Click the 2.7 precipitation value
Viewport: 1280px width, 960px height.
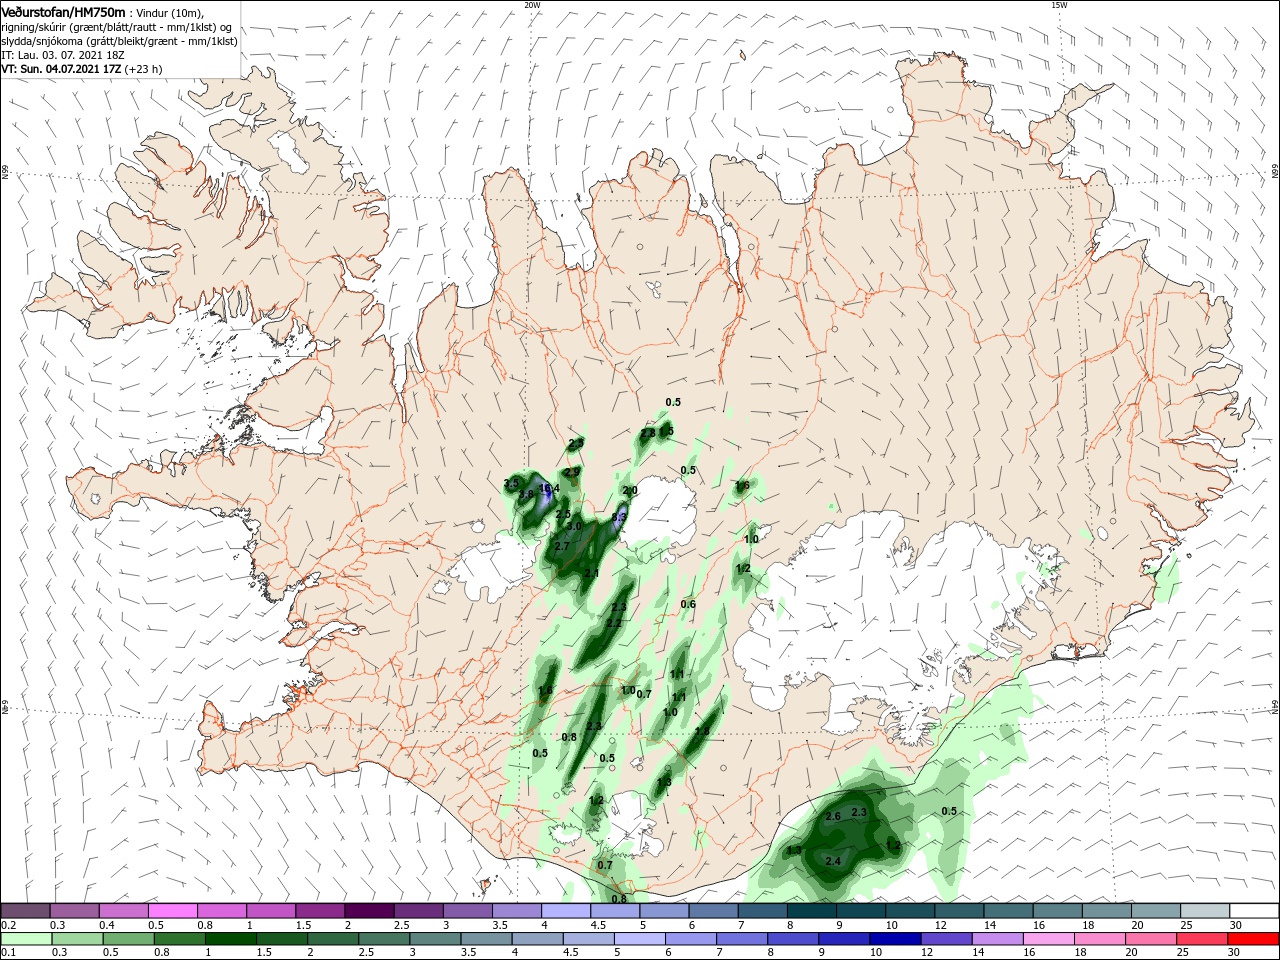562,546
